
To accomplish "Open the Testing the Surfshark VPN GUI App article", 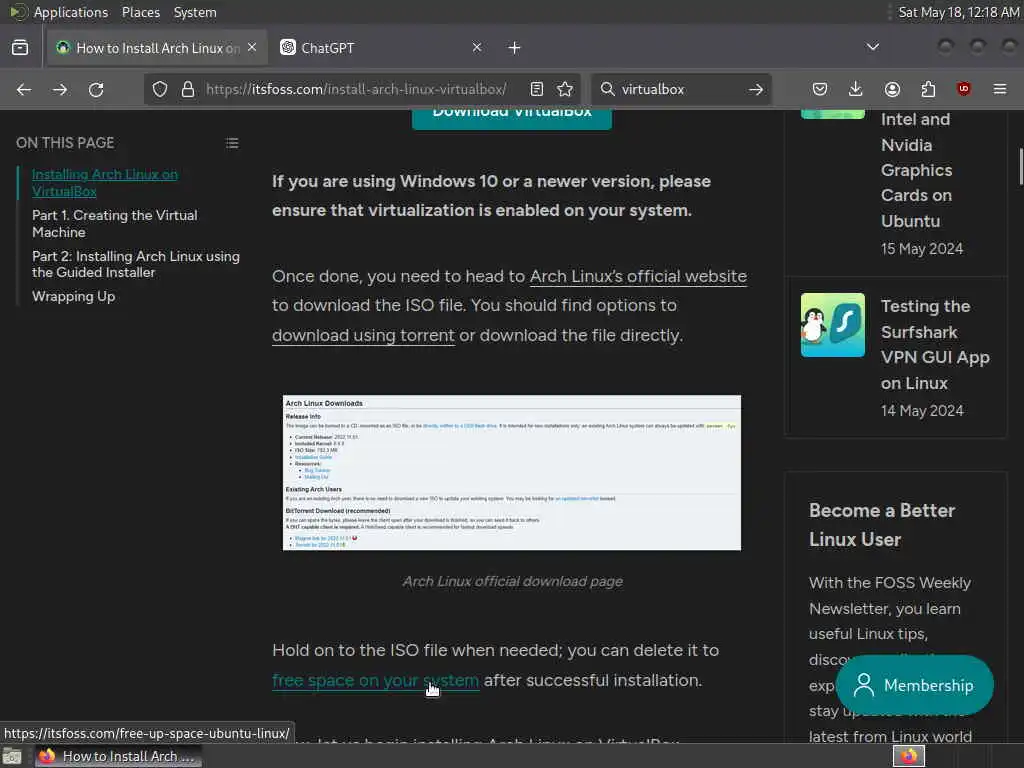I will click(935, 345).
